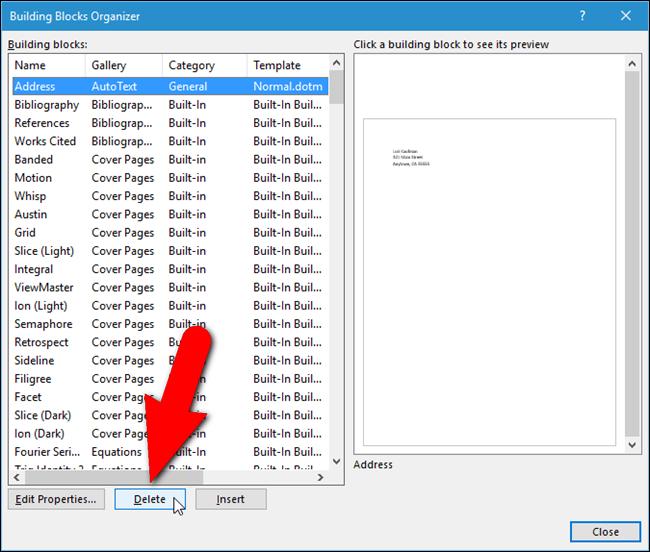Click General category cell in Address row
650x552 pixels.
188,86
